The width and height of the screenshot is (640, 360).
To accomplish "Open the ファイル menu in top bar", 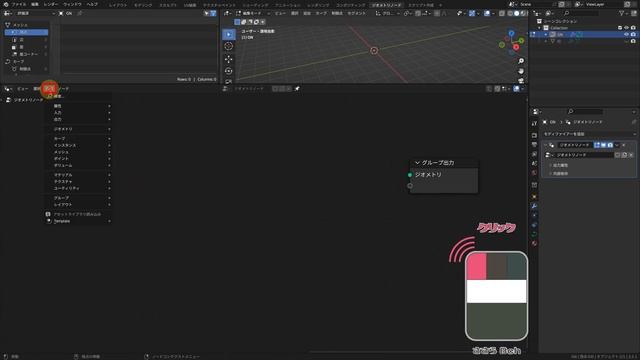I will (19, 4).
